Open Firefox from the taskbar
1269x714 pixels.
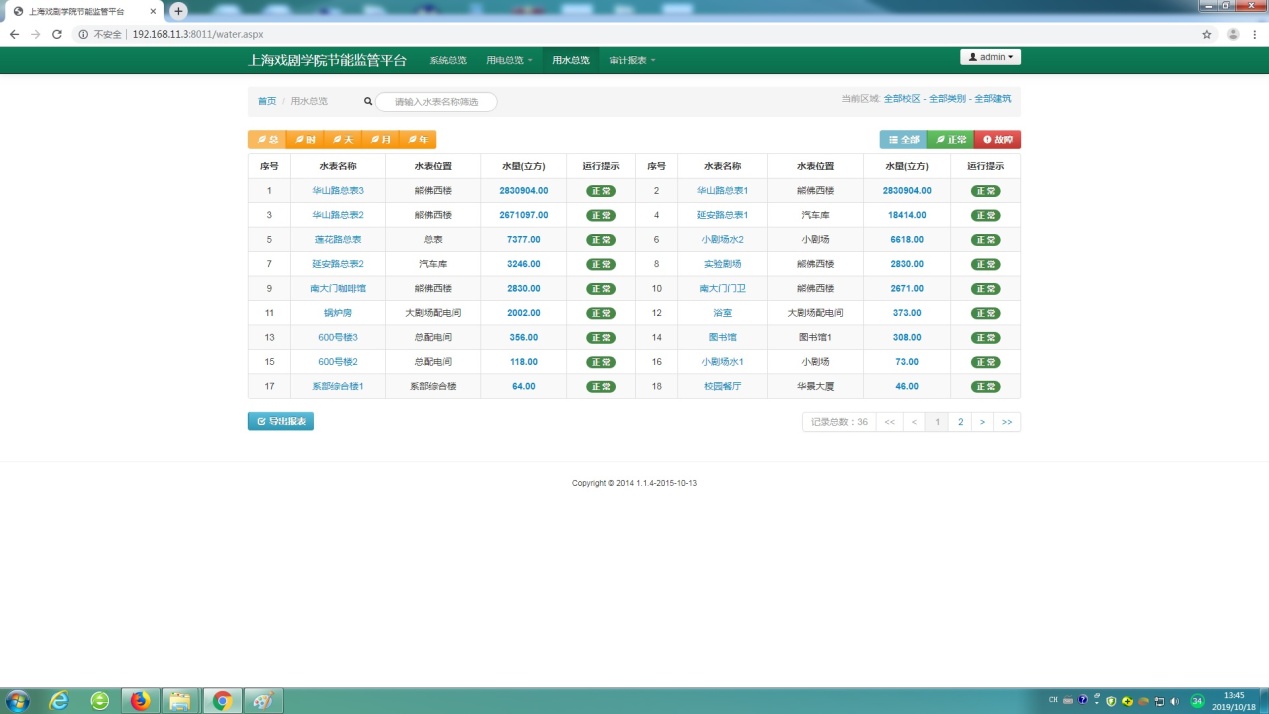(x=140, y=700)
